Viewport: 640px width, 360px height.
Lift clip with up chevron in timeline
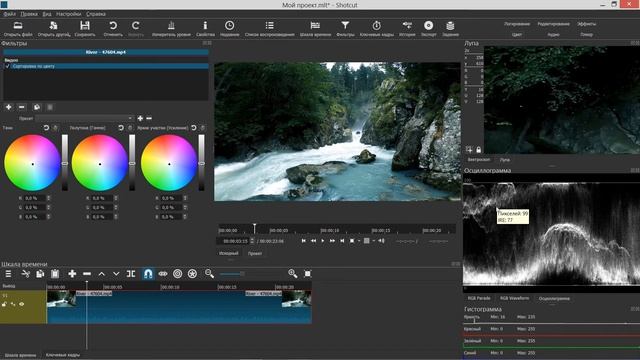pyautogui.click(x=101, y=274)
